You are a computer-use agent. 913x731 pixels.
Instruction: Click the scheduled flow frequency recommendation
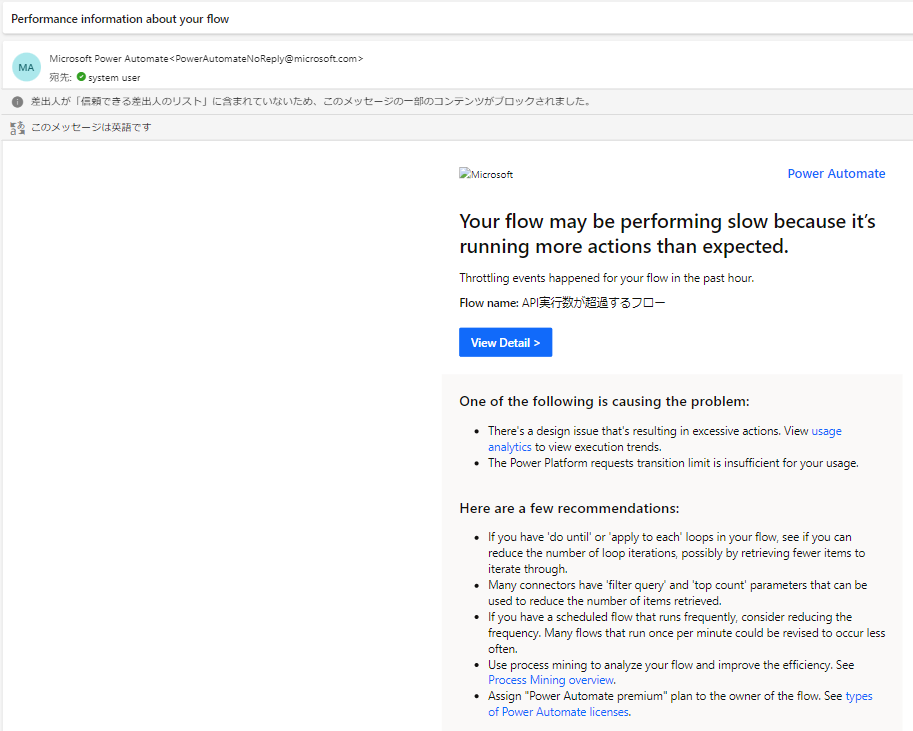point(686,633)
